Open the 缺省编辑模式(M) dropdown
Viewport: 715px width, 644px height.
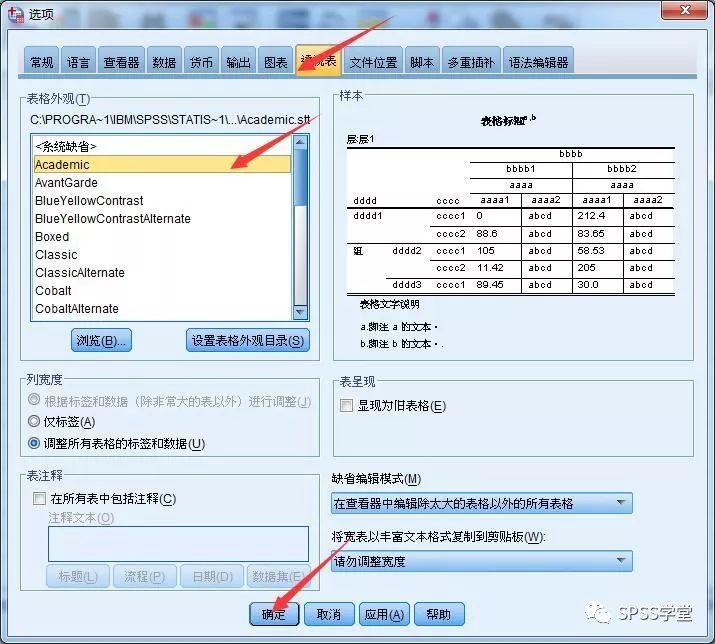click(x=482, y=503)
